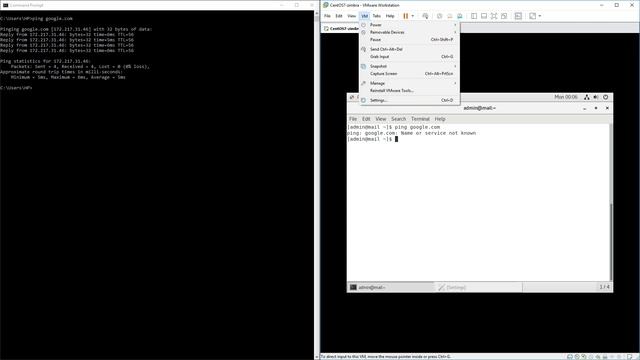Open Edit menu in VMware Workstation
This screenshot has width=640, height=360.
coord(339,16)
